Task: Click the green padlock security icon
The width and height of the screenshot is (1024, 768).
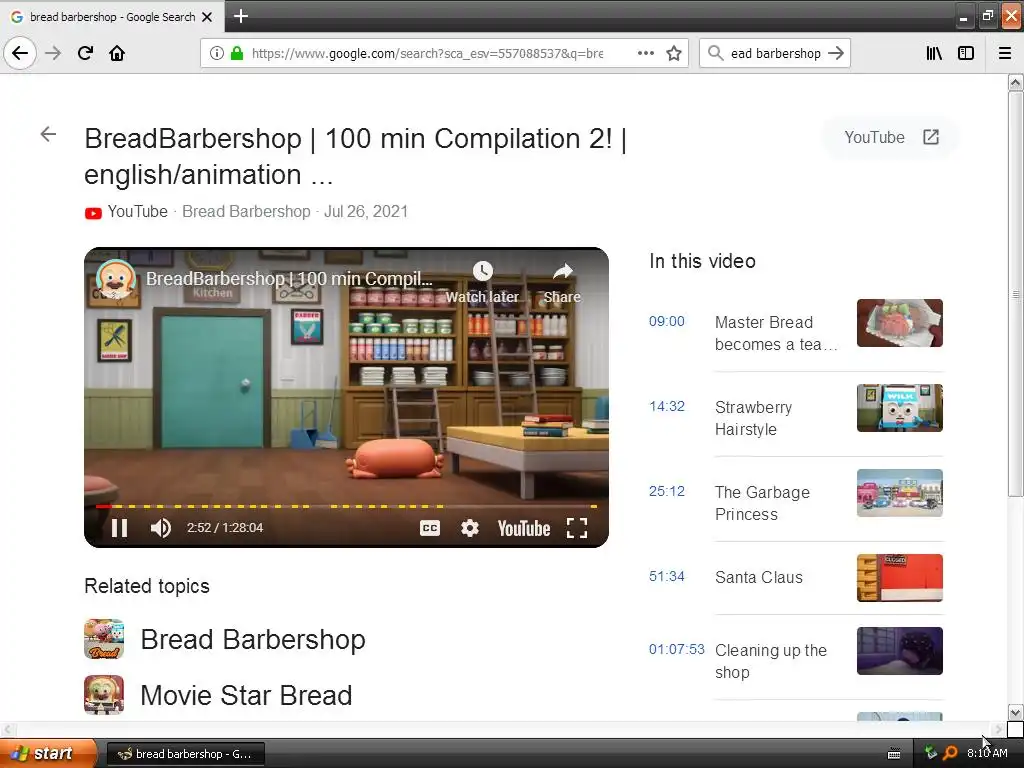Action: 237,53
